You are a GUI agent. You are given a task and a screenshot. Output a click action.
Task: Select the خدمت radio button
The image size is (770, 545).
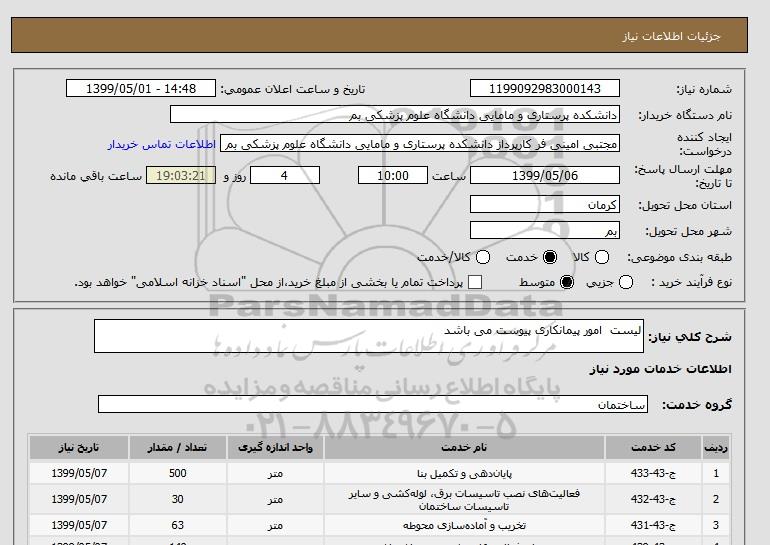550,257
